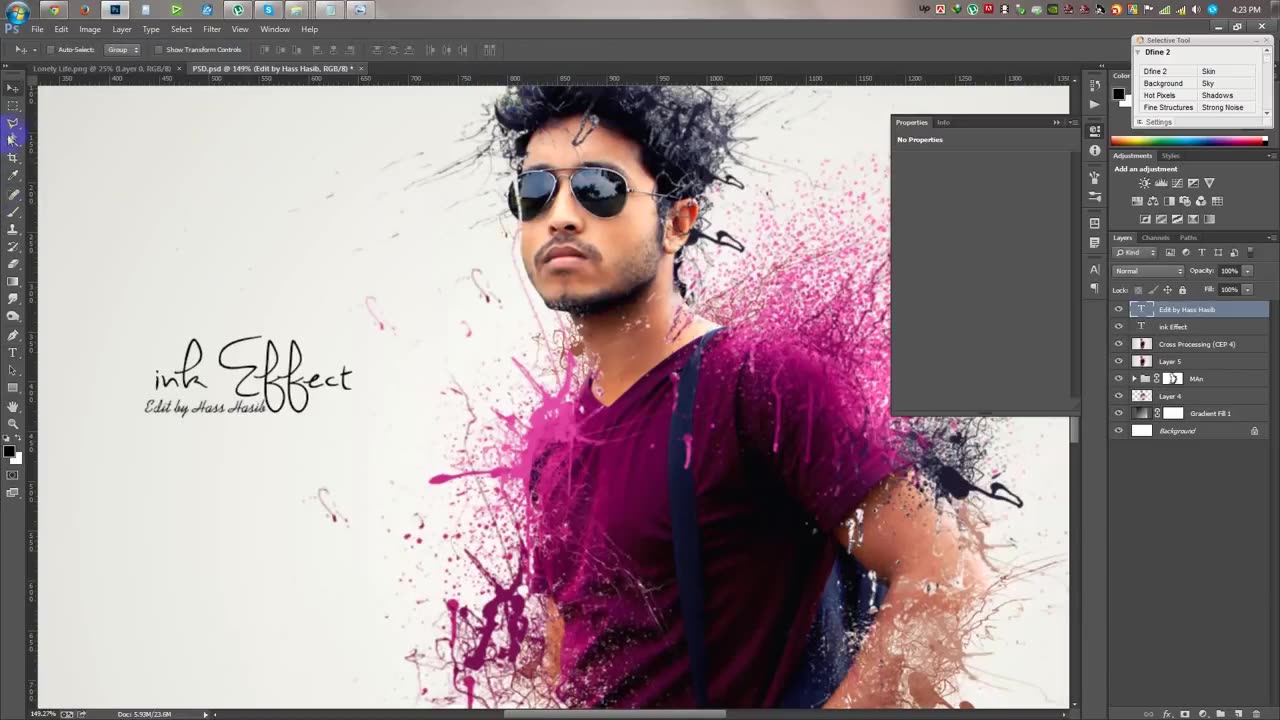Select the Crop tool
Viewport: 1280px width, 720px height.
[13, 158]
